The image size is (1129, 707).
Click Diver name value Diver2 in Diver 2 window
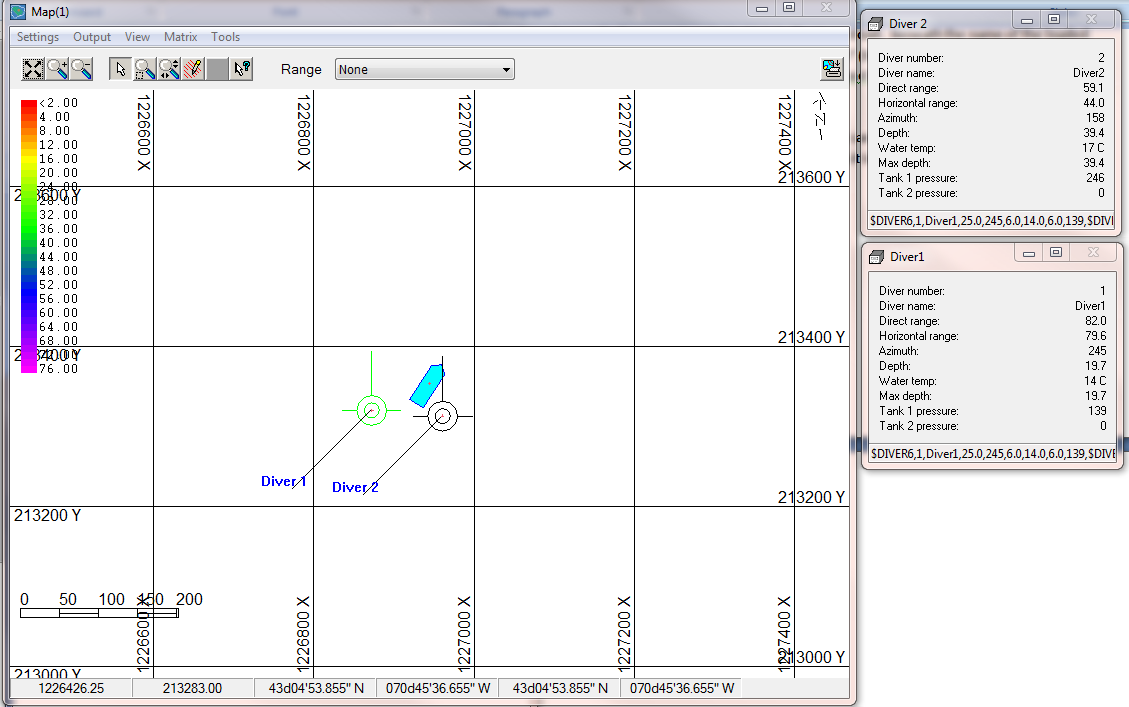pos(1089,73)
